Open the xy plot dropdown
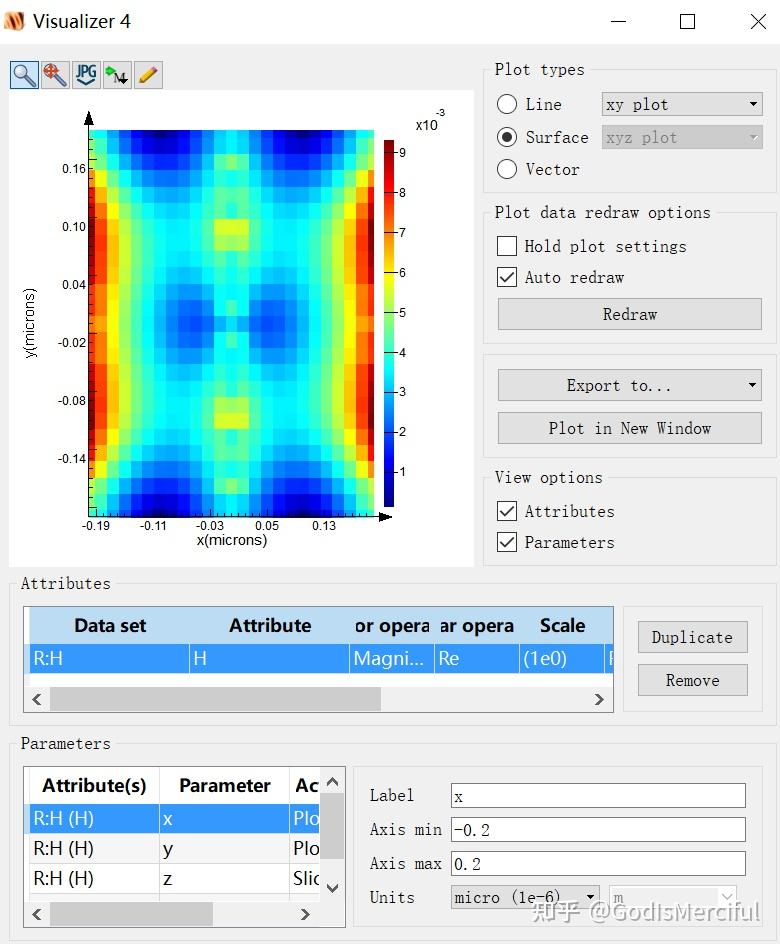Image resolution: width=780 pixels, height=944 pixels. coord(682,104)
